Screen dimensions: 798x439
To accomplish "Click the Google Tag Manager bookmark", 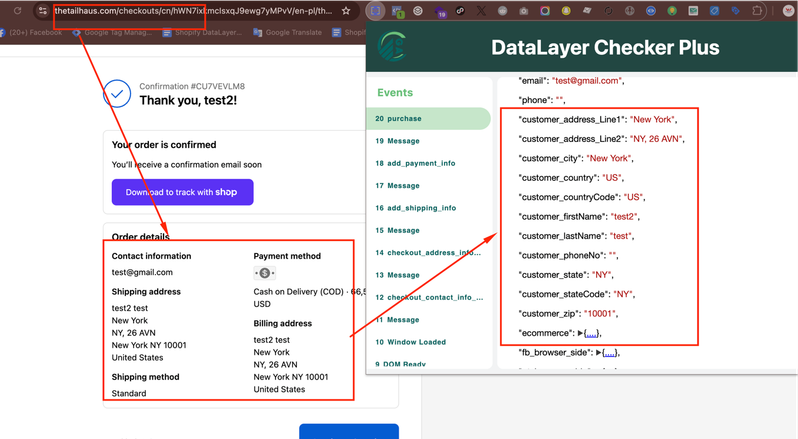I will tap(112, 33).
